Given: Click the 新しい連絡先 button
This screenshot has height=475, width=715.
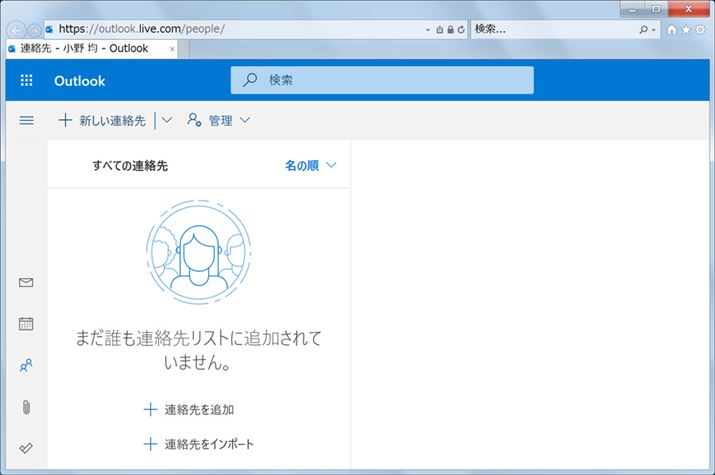Looking at the screenshot, I should pos(102,121).
